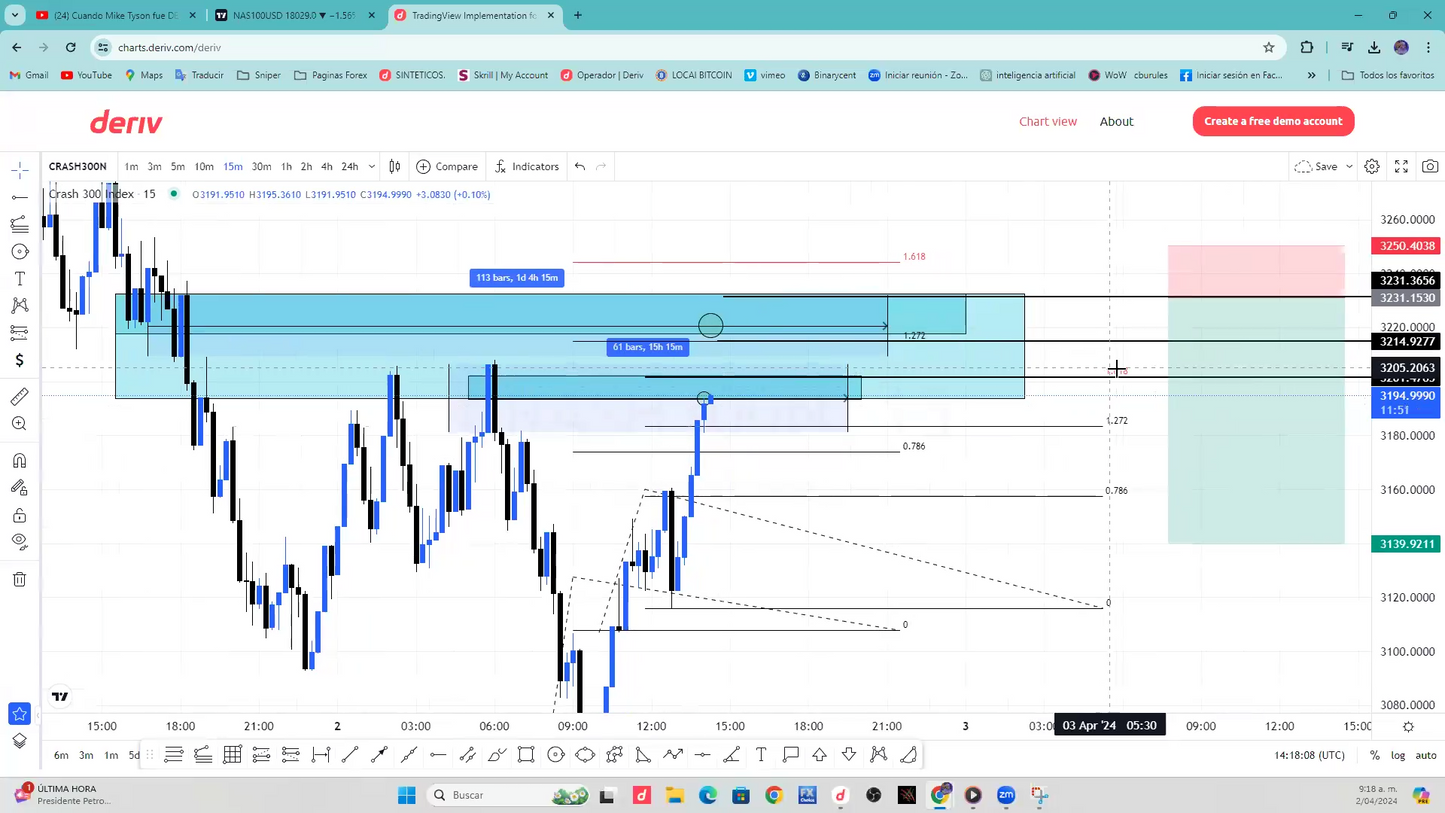
Task: Hide all drawings with the eye icon
Action: point(19,541)
